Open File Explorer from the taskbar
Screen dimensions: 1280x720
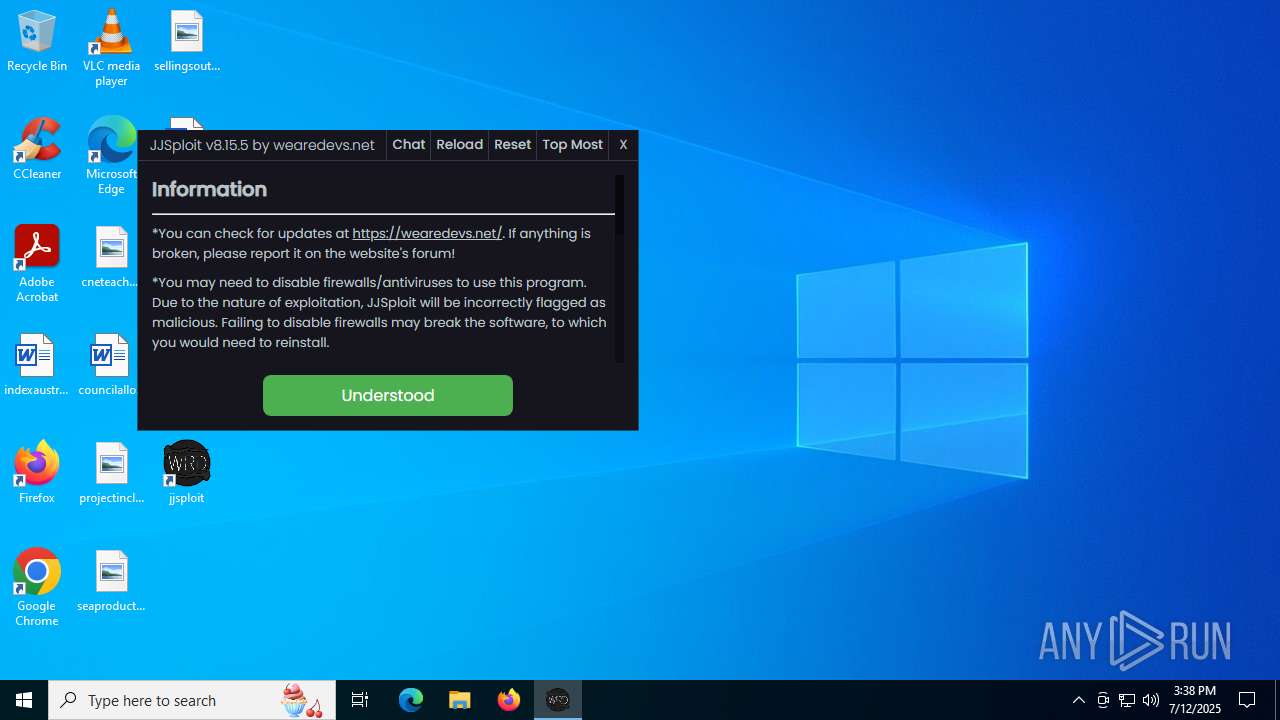460,700
